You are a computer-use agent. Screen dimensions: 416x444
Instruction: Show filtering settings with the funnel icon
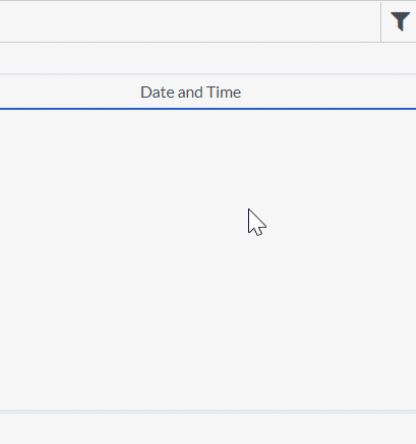(400, 21)
